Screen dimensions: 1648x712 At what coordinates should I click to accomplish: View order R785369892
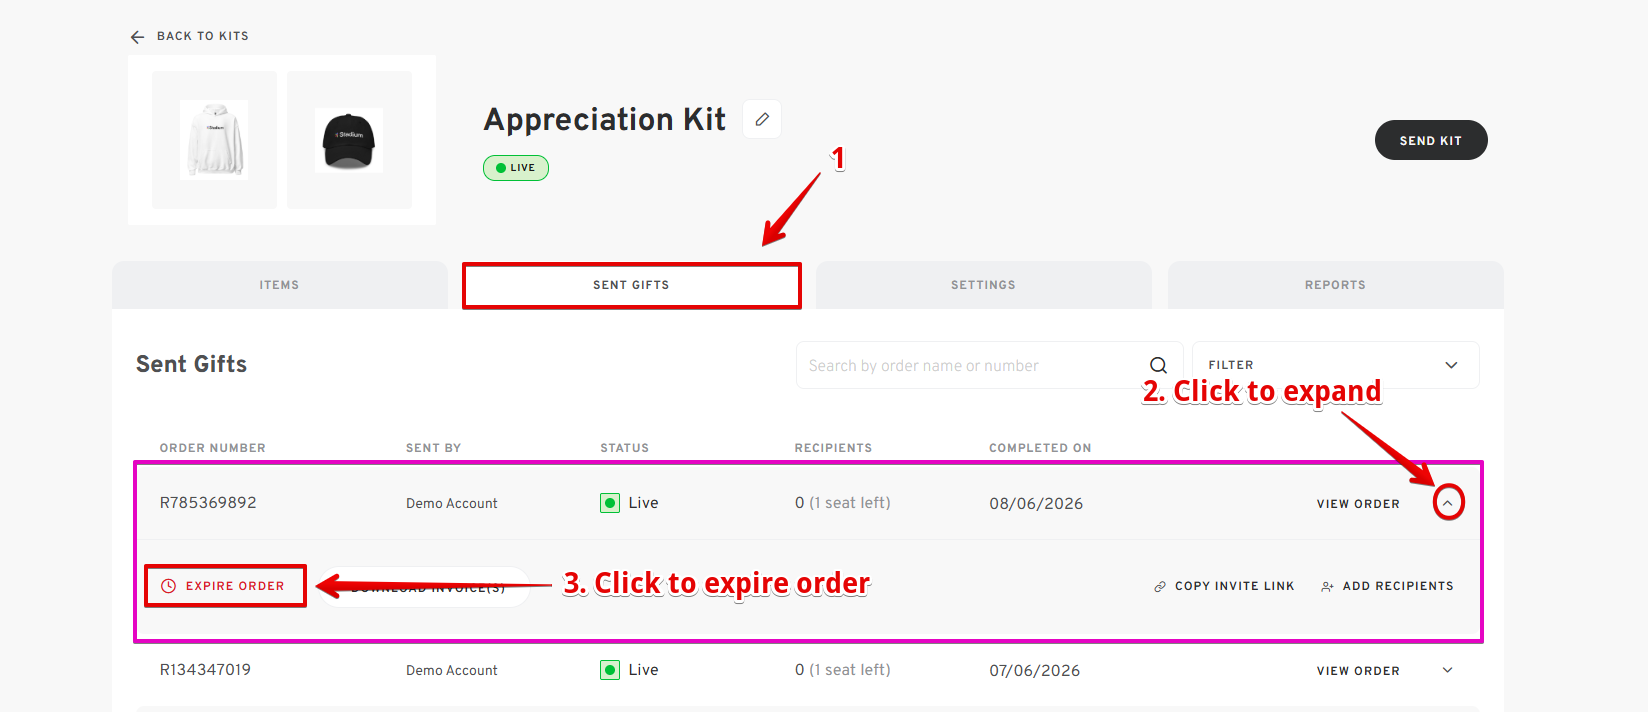tap(1358, 504)
